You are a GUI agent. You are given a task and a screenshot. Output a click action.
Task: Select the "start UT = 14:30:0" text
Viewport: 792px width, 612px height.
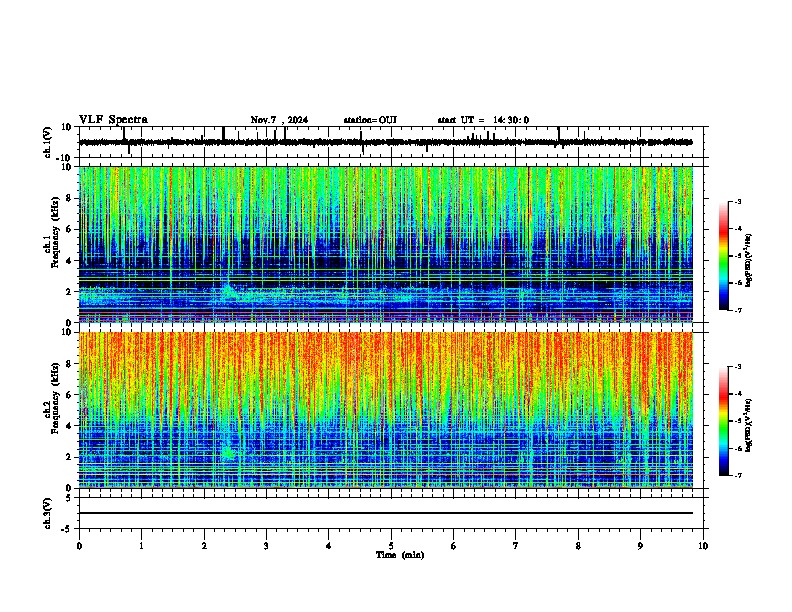483,120
